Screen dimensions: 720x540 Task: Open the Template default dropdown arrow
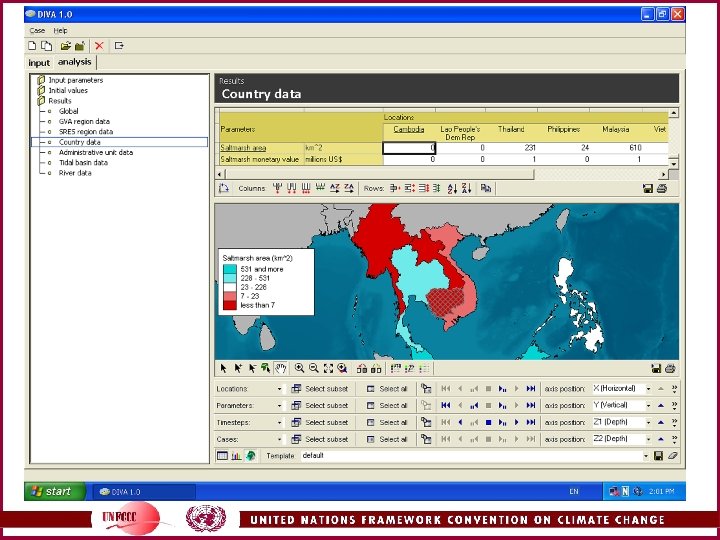point(646,456)
